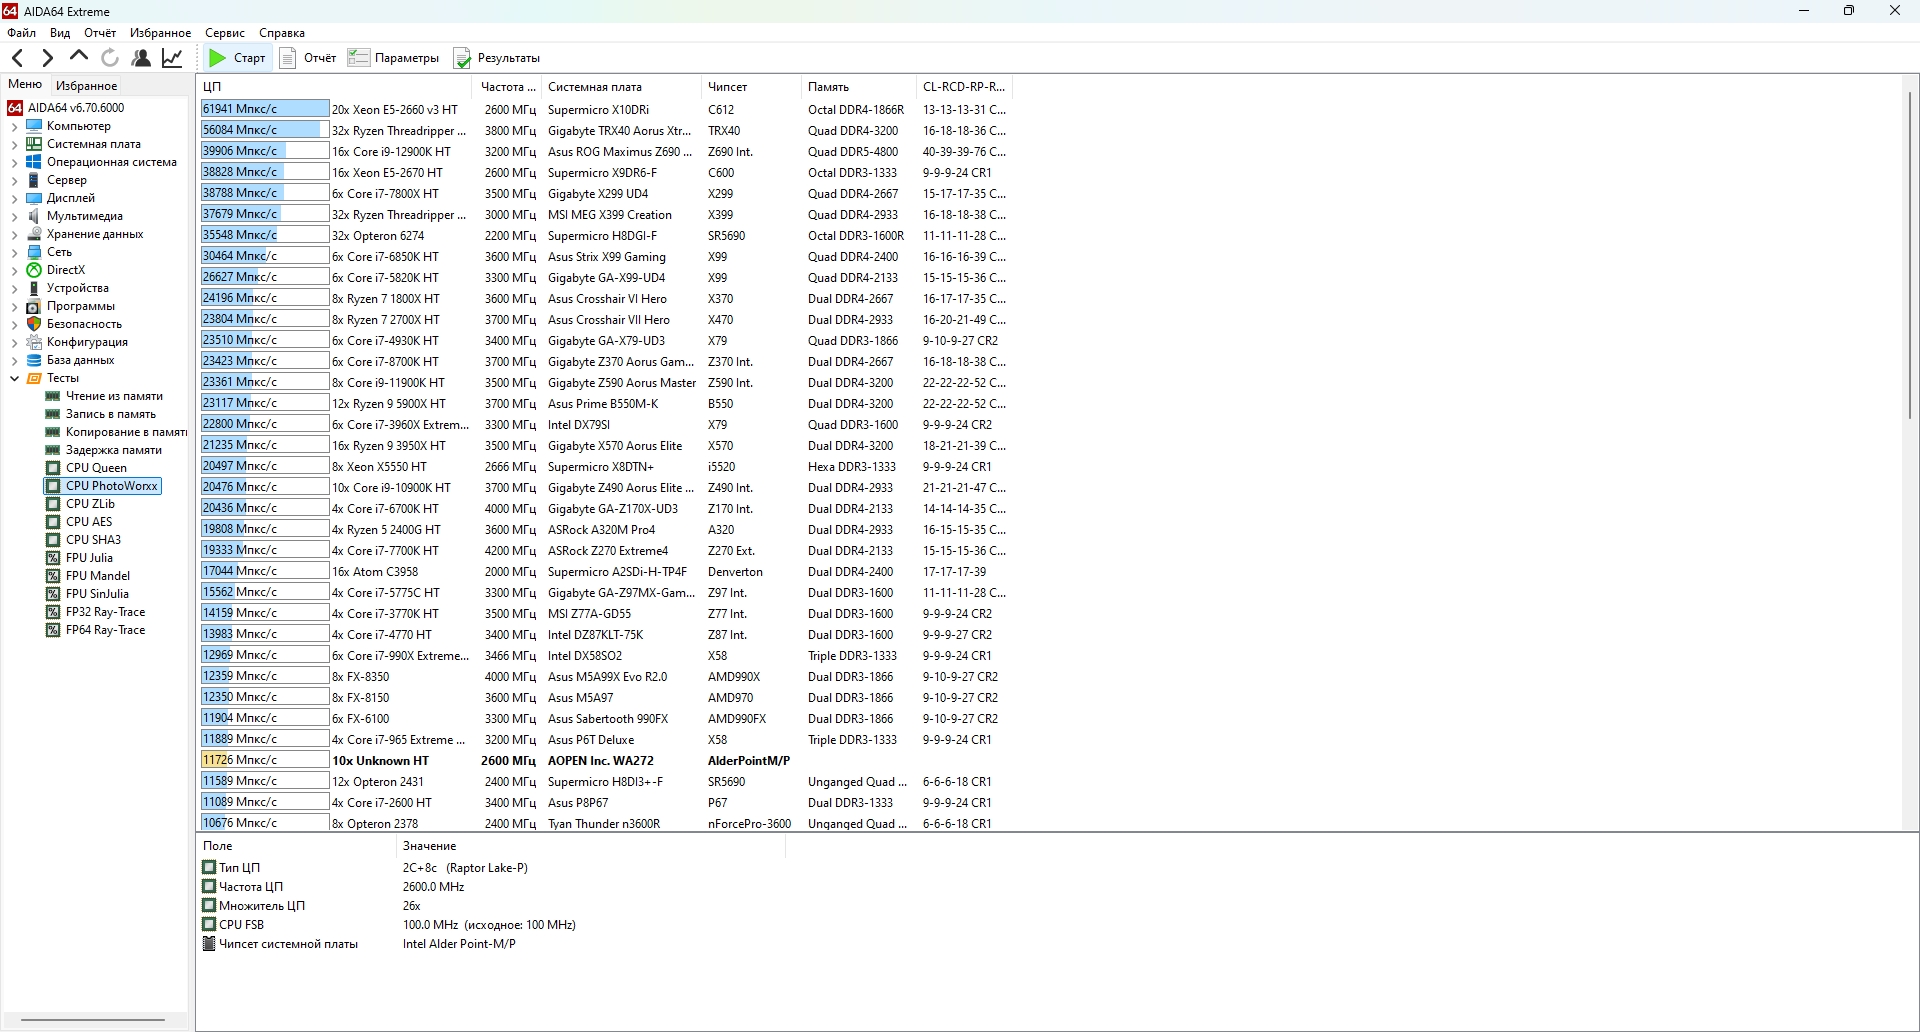Select CPU AES test icon

(x=53, y=522)
